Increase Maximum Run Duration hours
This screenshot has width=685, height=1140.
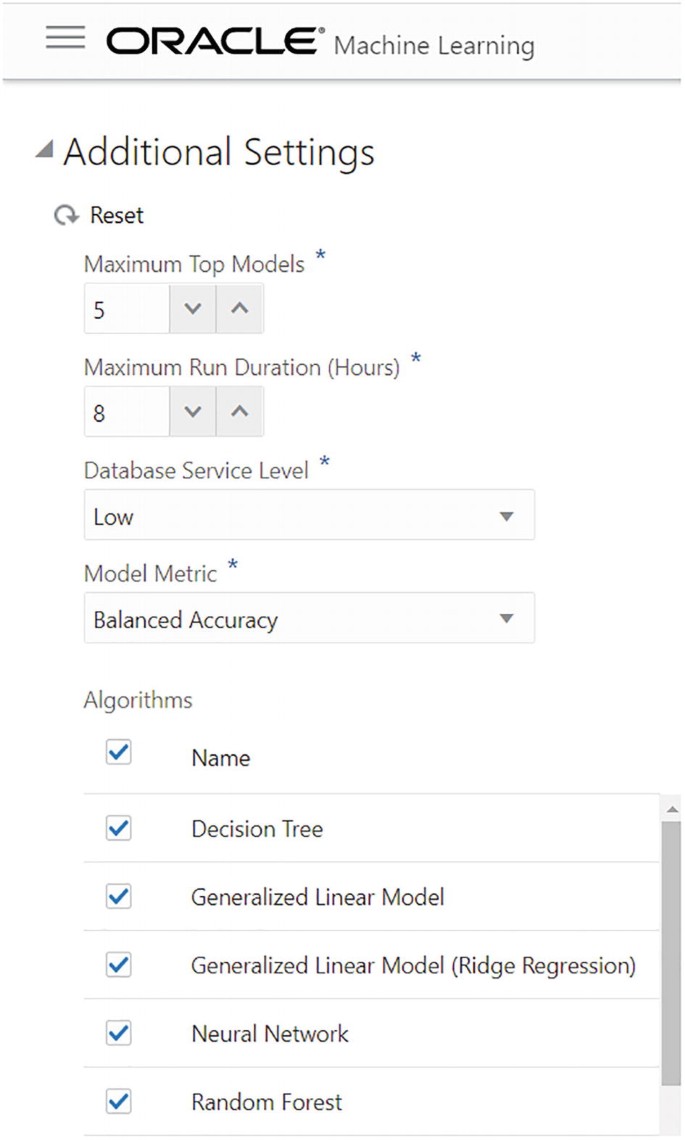pos(239,412)
